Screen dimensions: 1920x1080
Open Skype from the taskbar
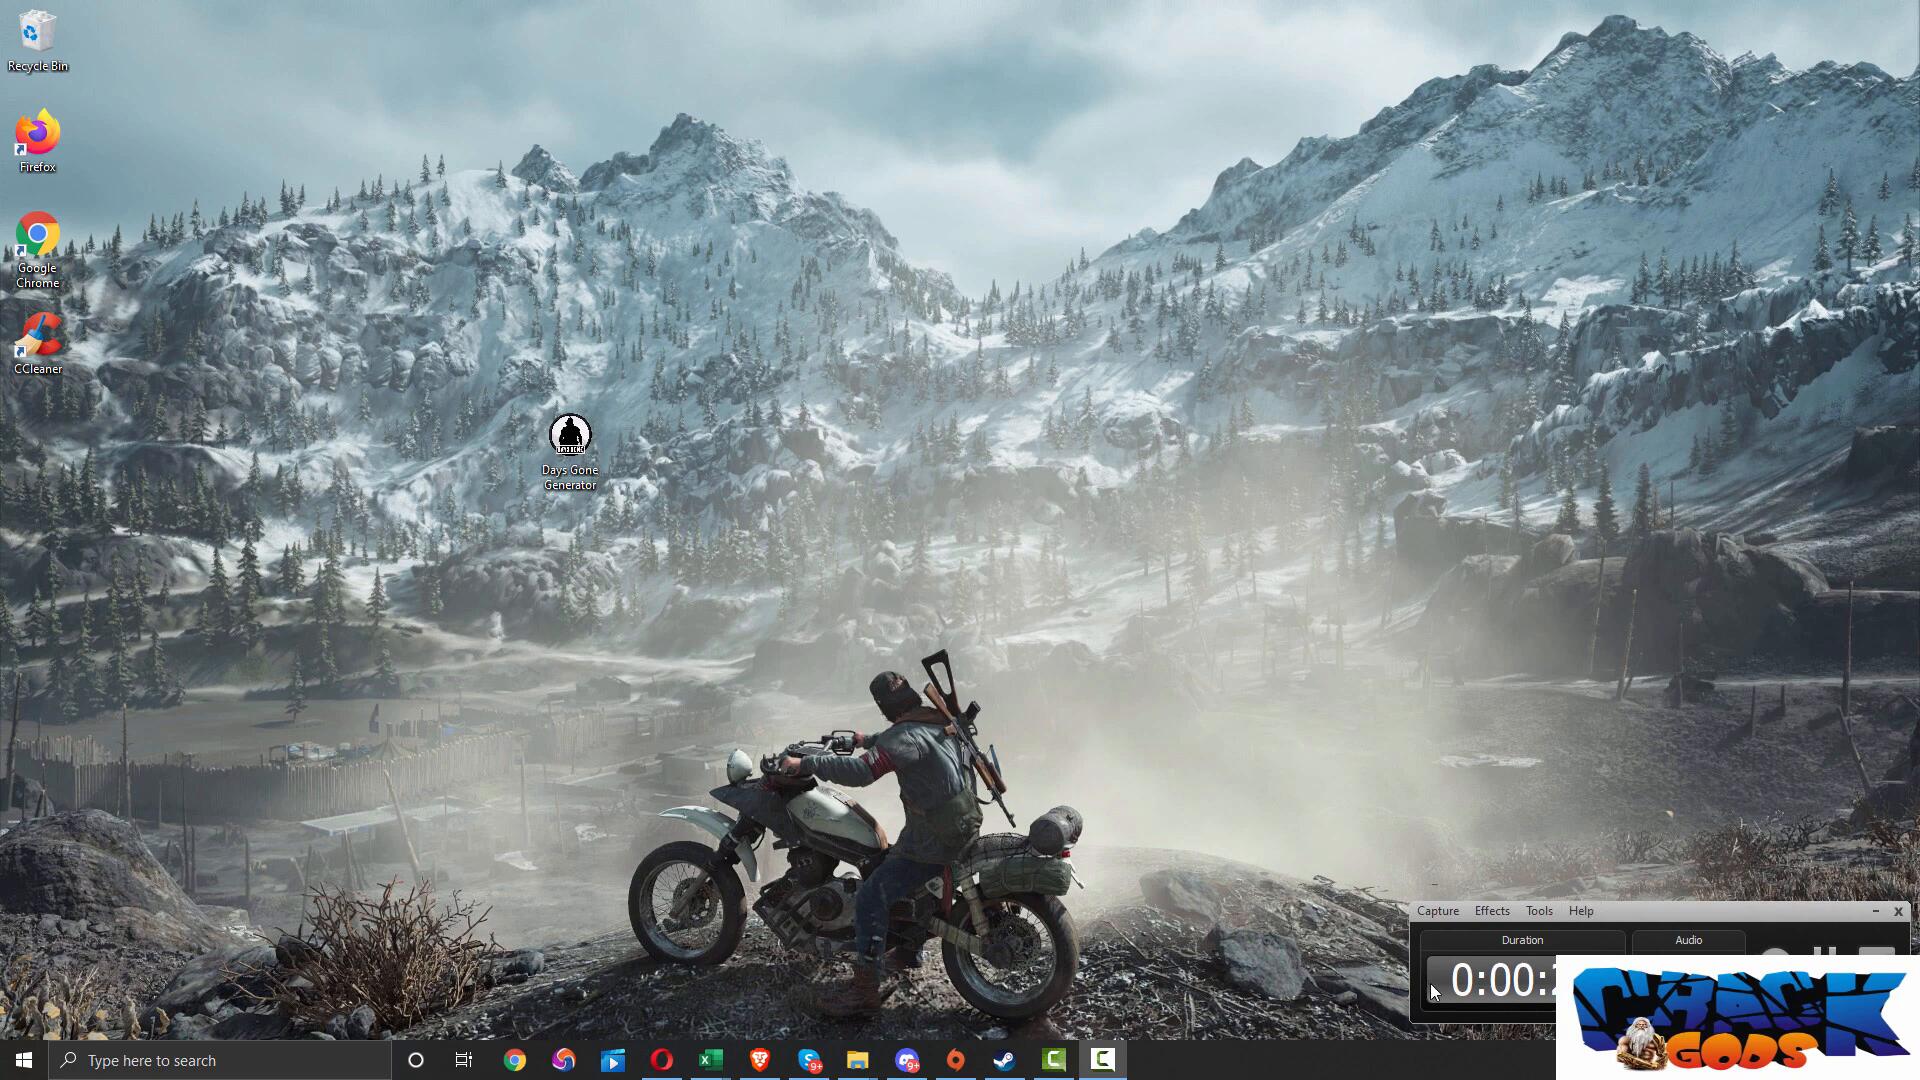pos(809,1060)
